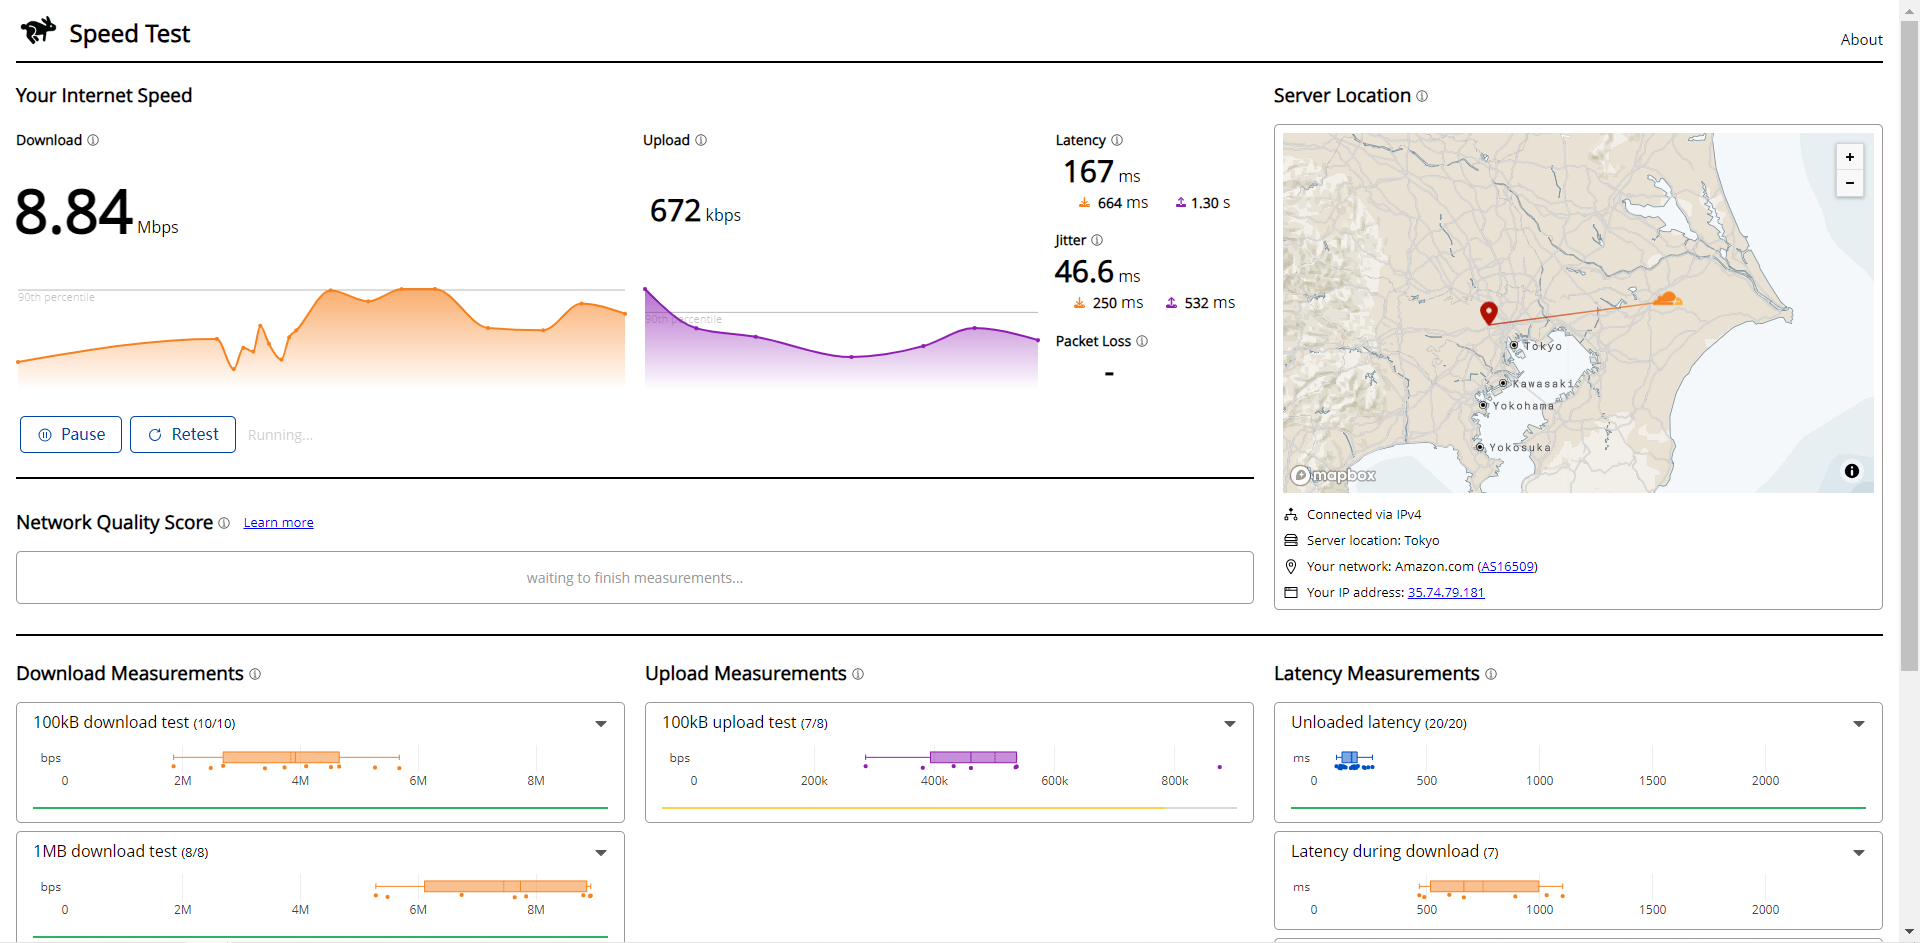Open Network Quality Score info icon

224,523
